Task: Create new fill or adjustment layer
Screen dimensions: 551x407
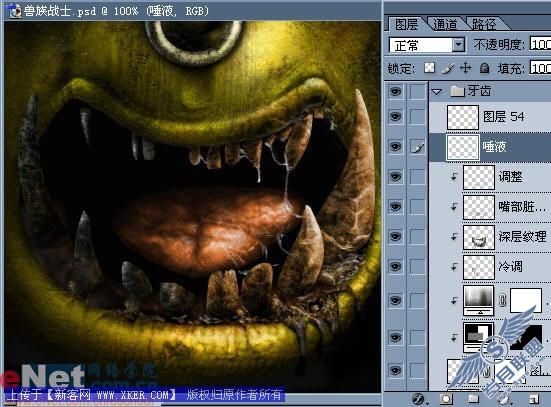Action: pos(503,399)
